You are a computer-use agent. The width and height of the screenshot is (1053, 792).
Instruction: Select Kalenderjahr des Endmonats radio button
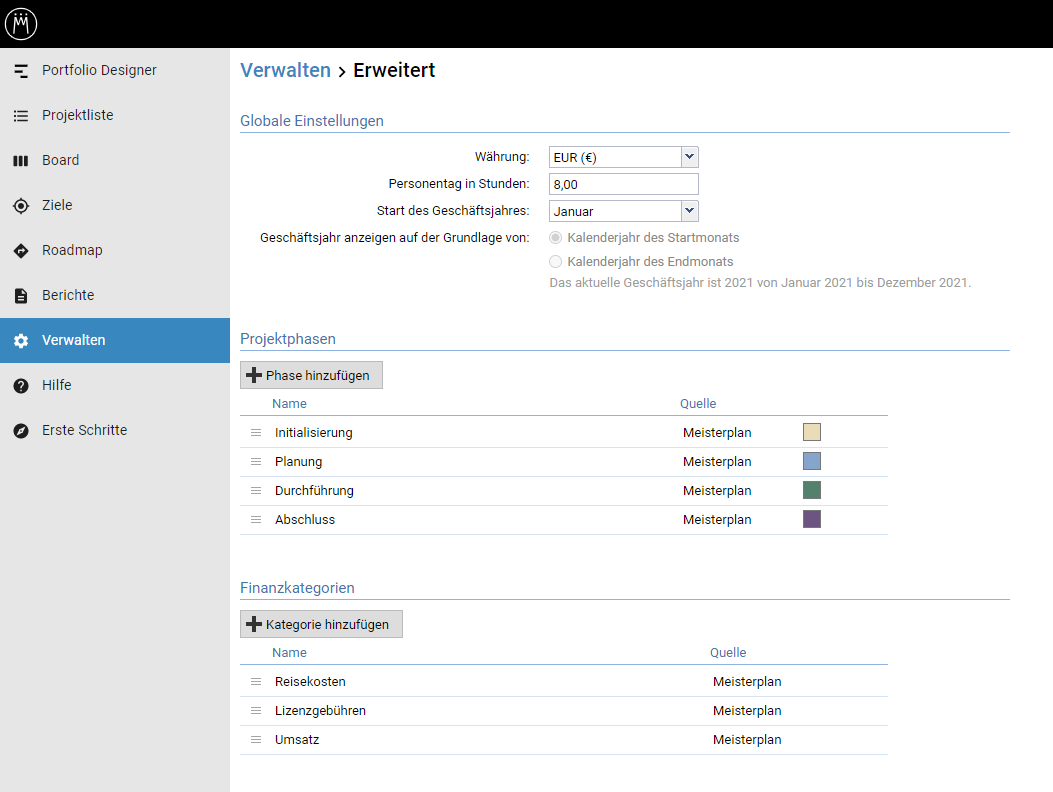556,262
